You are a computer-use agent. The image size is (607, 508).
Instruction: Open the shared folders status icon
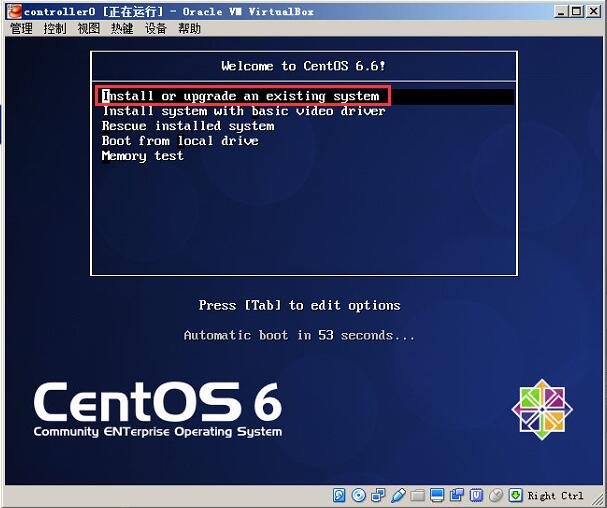click(417, 495)
